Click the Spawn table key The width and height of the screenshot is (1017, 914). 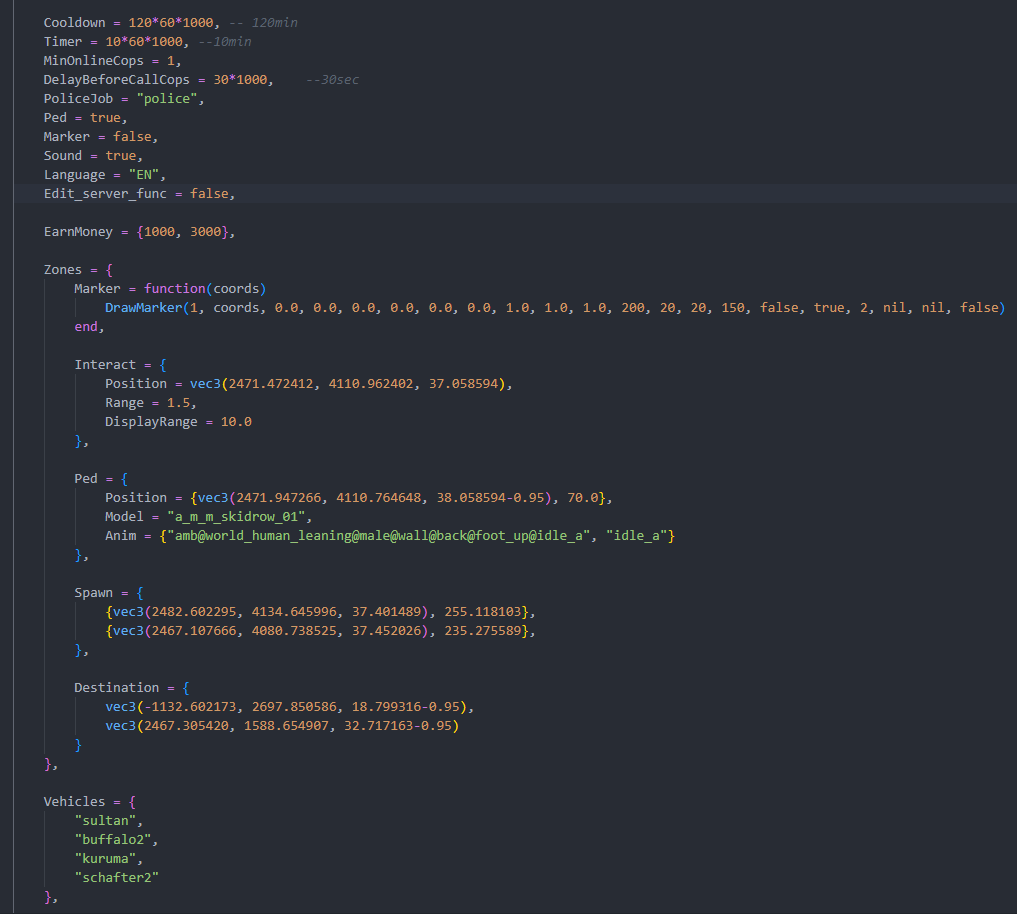pyautogui.click(x=94, y=592)
